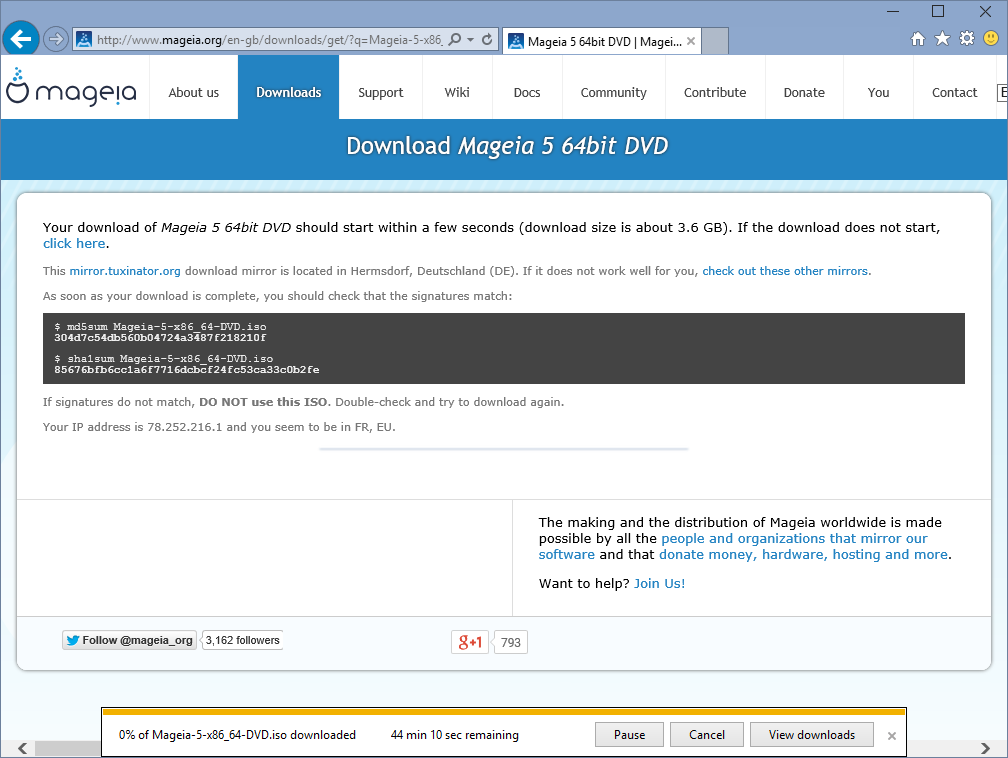This screenshot has width=1008, height=758.
Task: Dismiss the download notification bar
Action: click(892, 736)
